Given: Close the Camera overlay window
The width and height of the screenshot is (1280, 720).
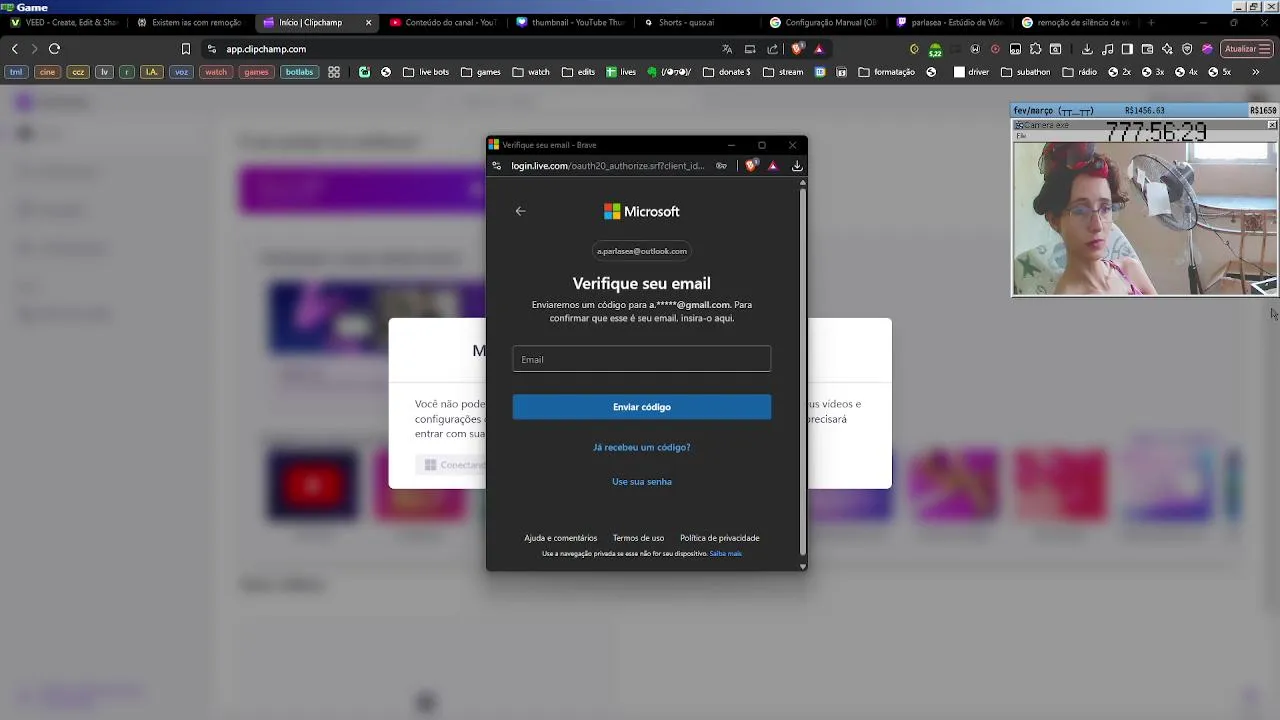Looking at the screenshot, I should 1272,125.
